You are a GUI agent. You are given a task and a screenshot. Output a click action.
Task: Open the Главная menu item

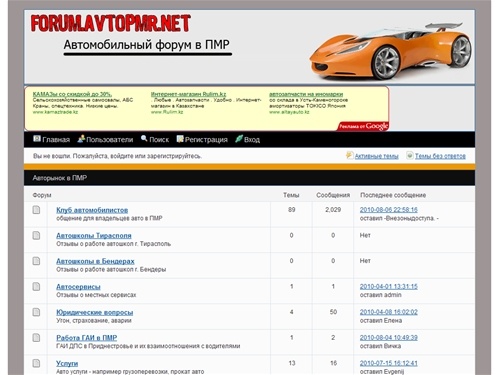point(56,140)
